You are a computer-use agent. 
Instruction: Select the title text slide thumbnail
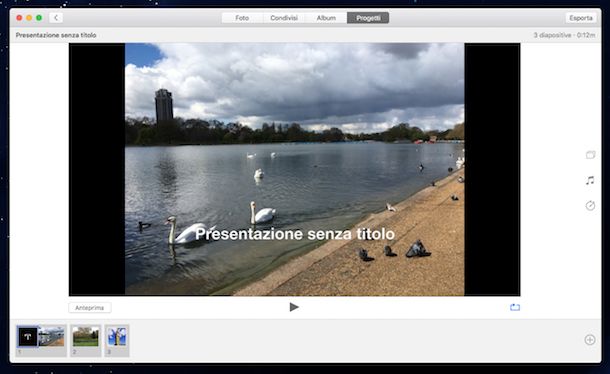28,337
